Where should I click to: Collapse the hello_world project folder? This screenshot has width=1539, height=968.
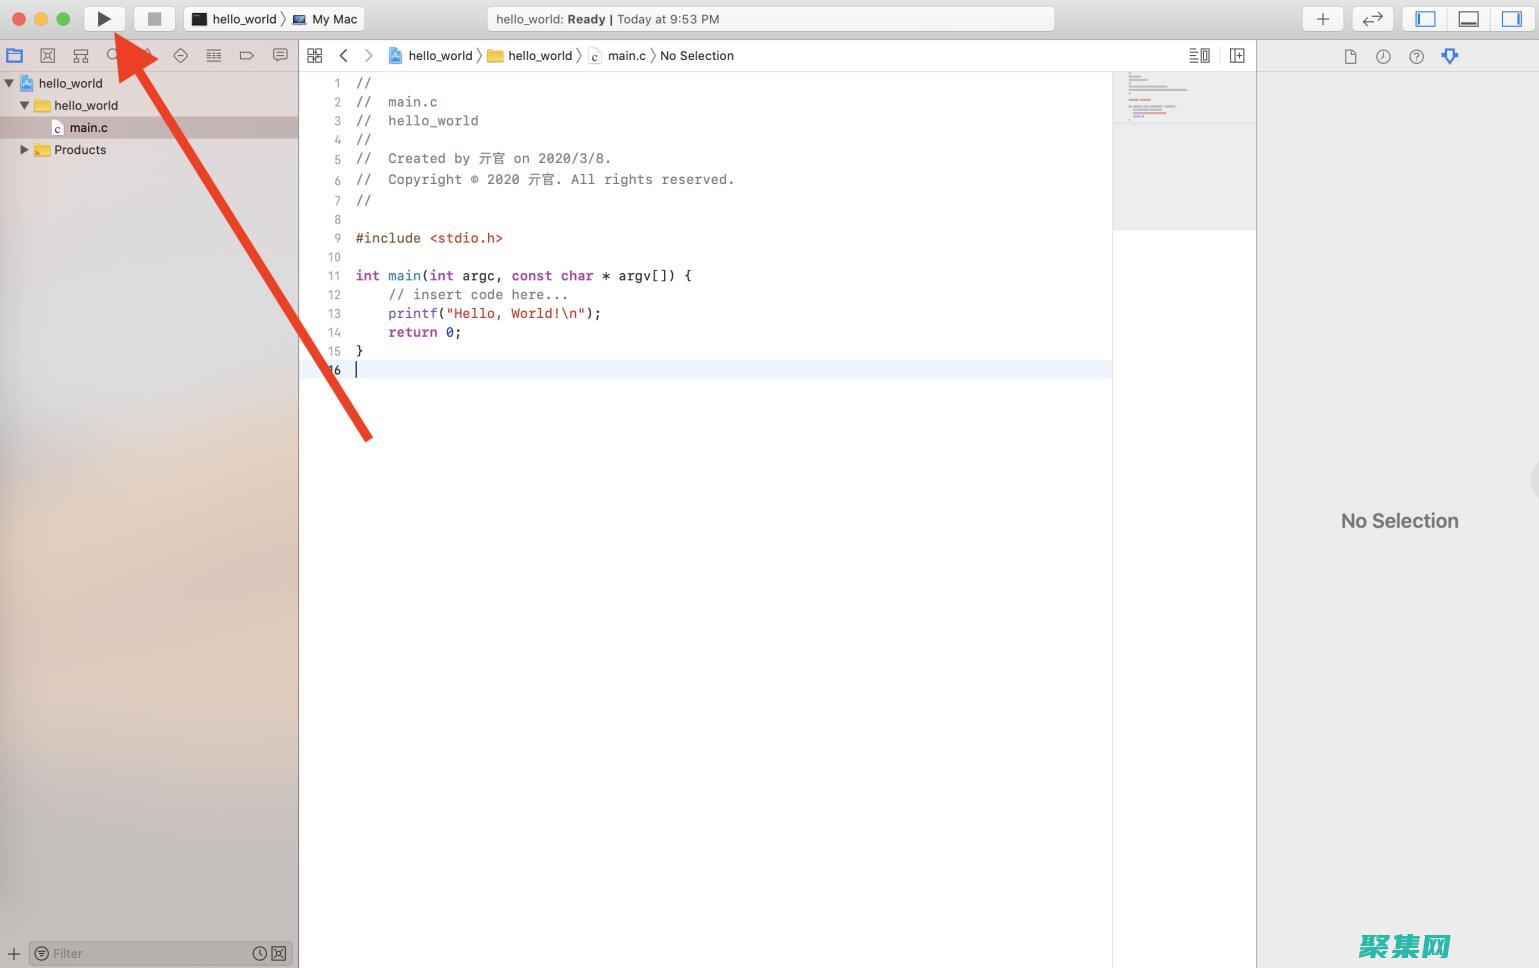tap(24, 105)
